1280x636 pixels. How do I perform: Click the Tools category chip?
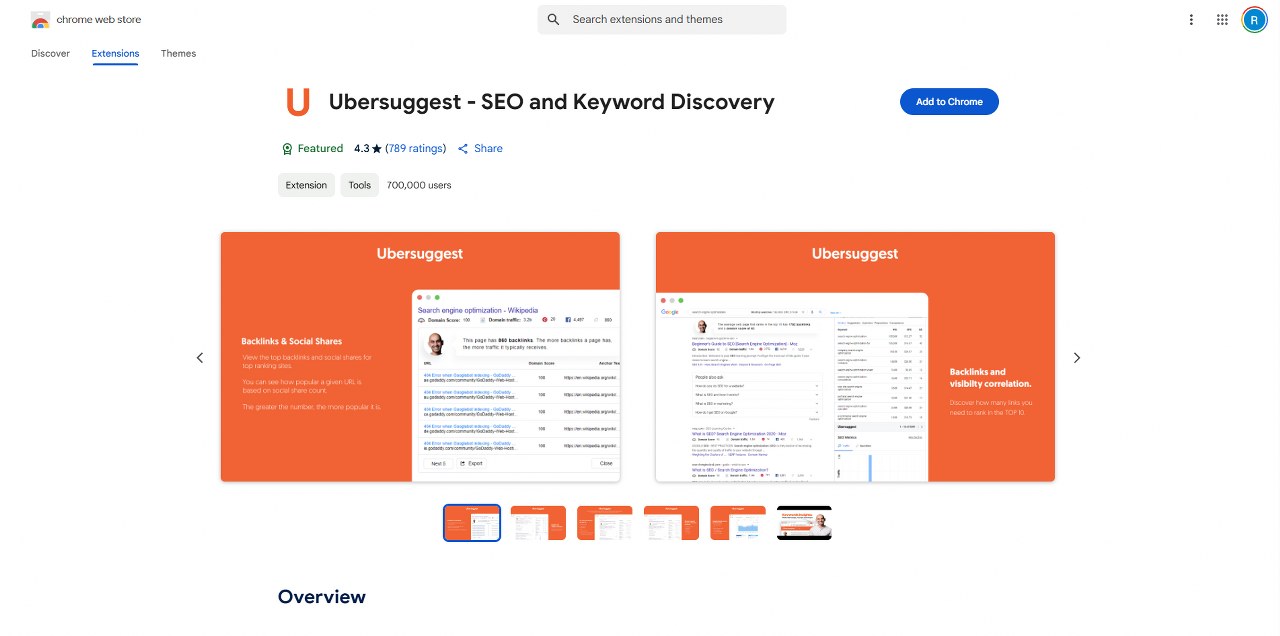click(360, 185)
